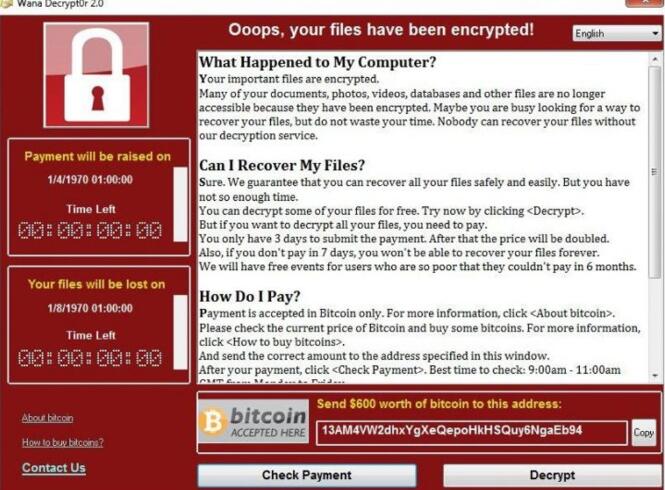Click the large padlock image
Image resolution: width=665 pixels, height=490 pixels.
click(x=96, y=75)
